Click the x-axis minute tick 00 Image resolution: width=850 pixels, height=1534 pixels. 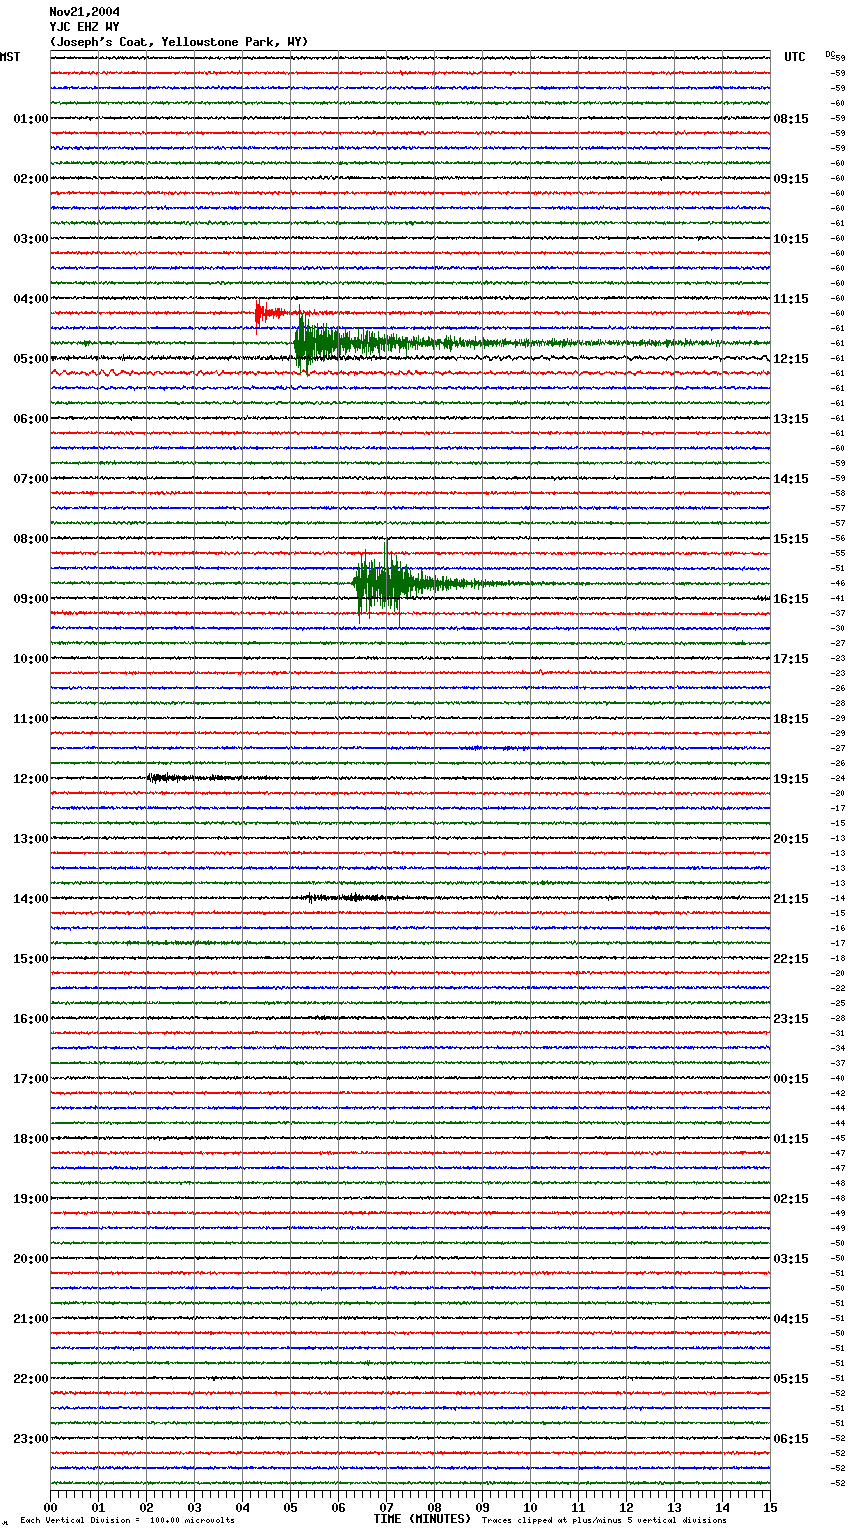point(50,1507)
